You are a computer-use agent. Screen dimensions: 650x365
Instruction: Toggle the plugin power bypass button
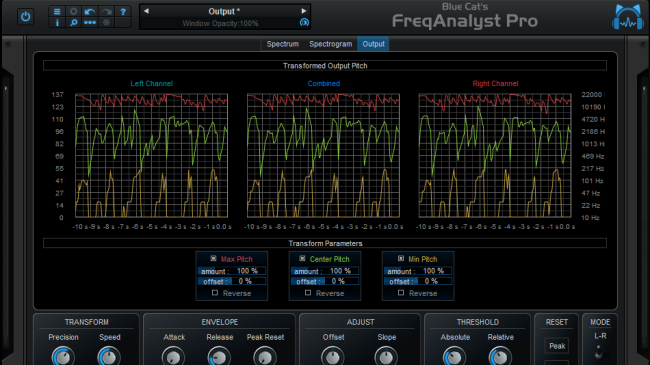click(x=25, y=17)
